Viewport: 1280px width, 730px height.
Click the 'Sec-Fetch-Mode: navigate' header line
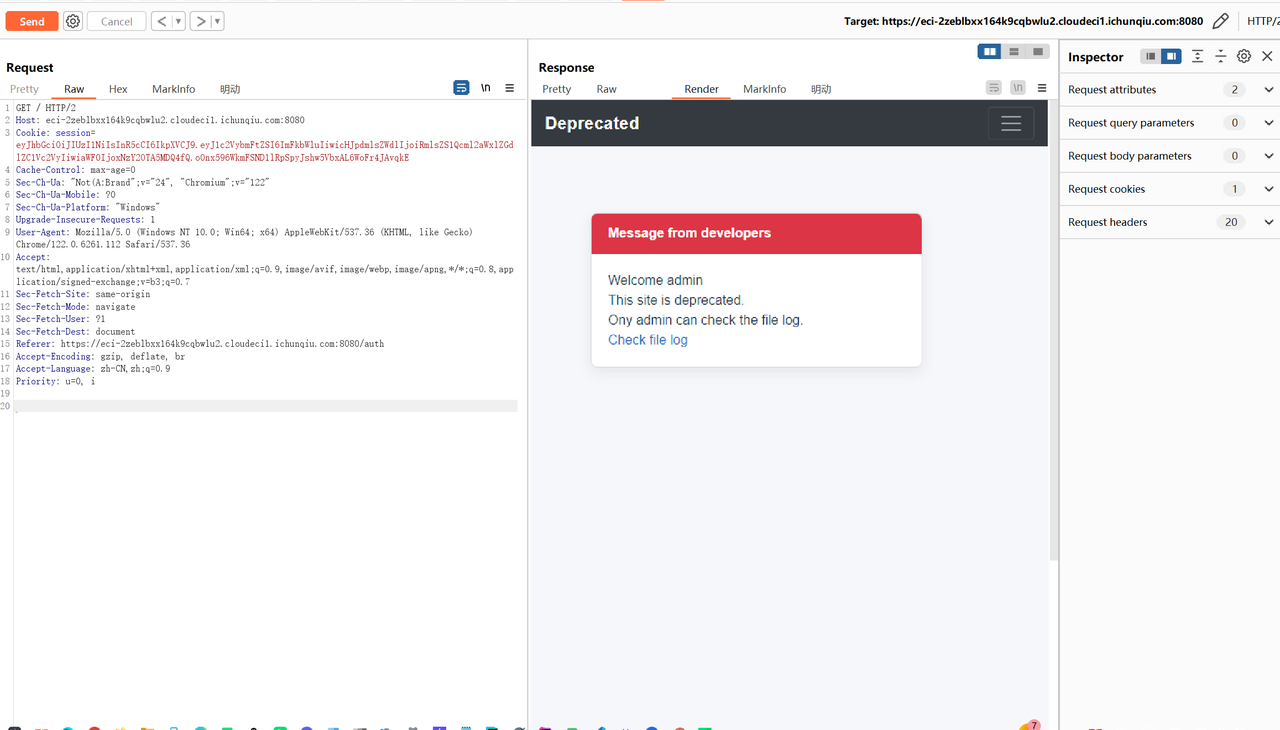(x=75, y=307)
